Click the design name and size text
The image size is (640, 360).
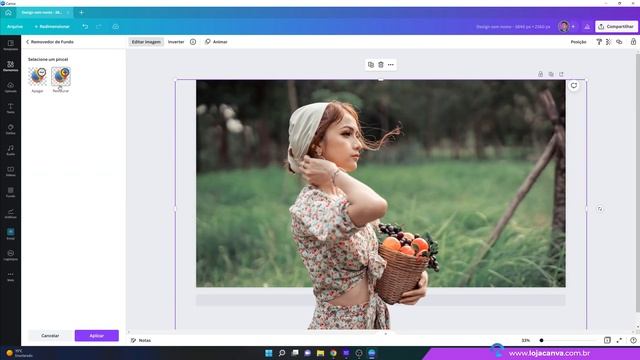[513, 27]
